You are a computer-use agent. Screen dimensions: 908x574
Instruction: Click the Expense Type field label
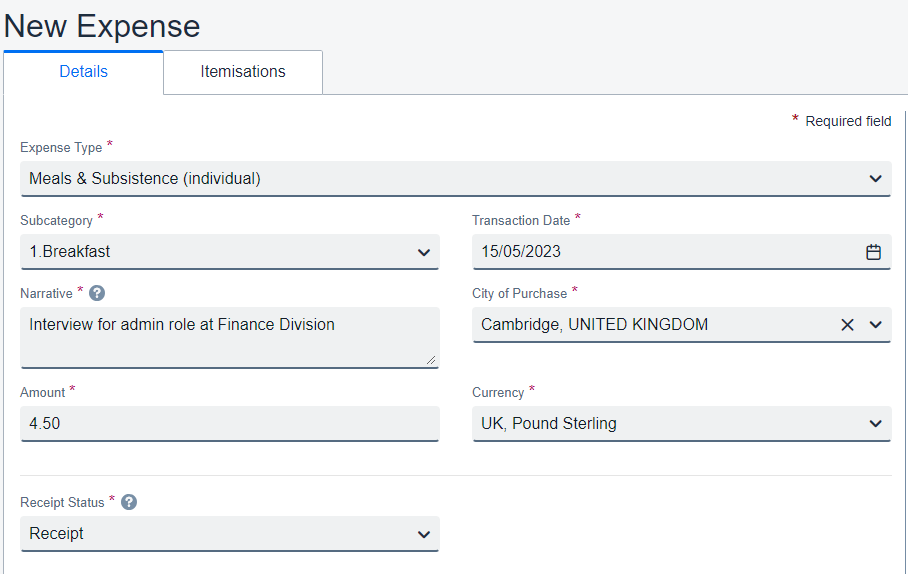(61, 148)
